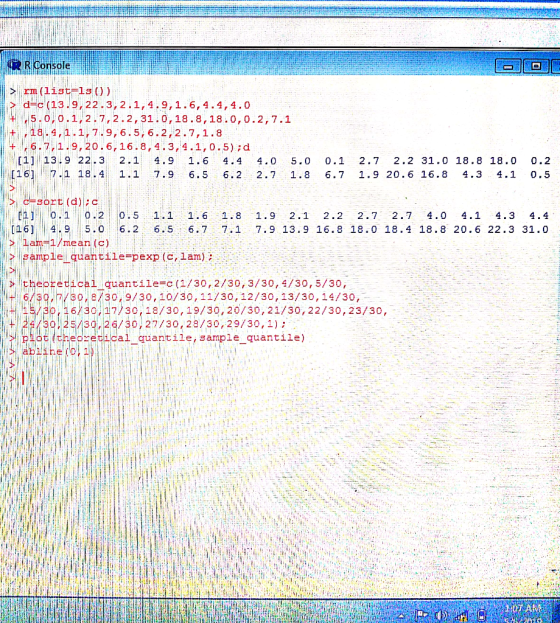560x623 pixels.
Task: Click the continuation line starting ',5.0,0.1,2.7'
Action: click(157, 119)
